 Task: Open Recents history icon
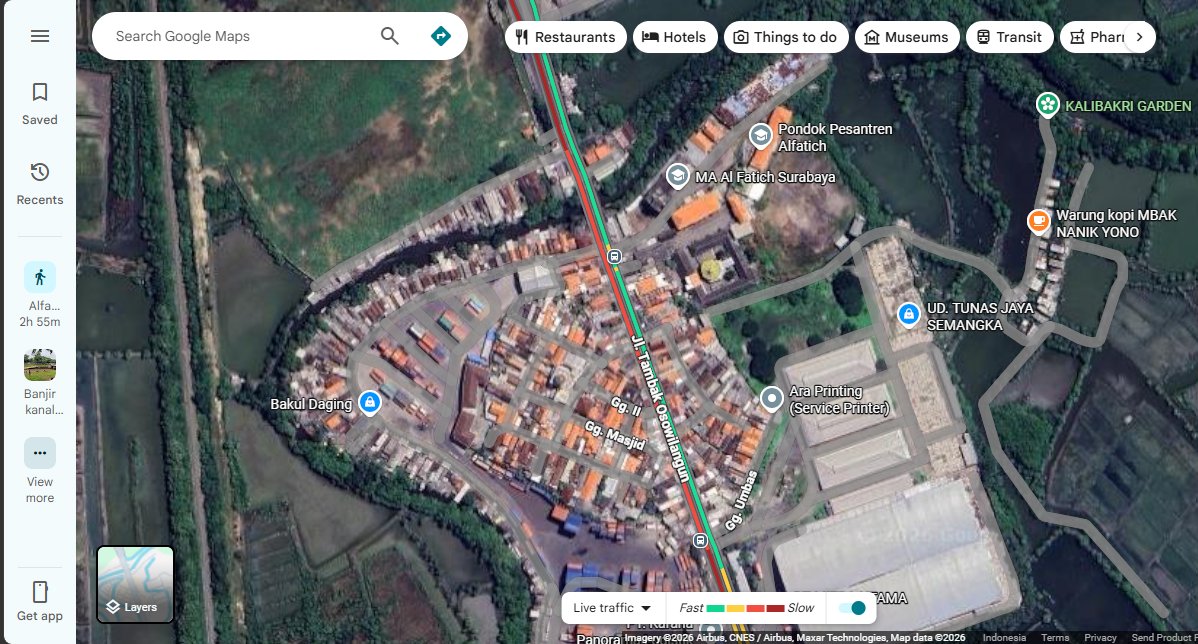(40, 172)
